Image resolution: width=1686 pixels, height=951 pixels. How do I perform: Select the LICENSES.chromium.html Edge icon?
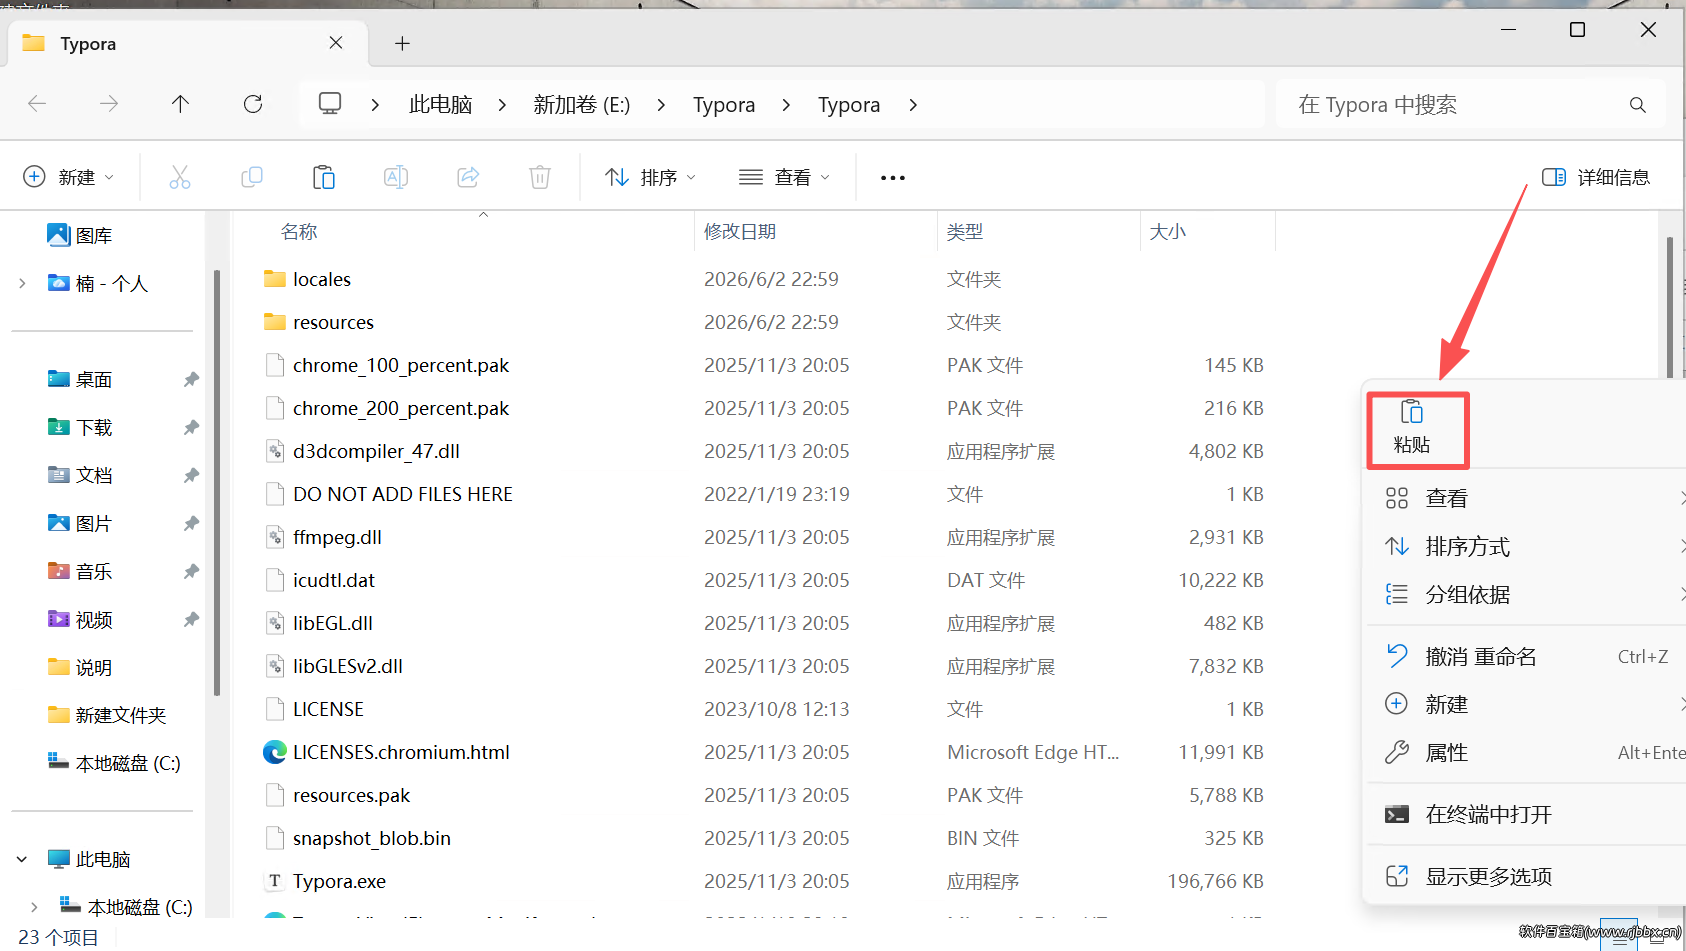pyautogui.click(x=274, y=752)
